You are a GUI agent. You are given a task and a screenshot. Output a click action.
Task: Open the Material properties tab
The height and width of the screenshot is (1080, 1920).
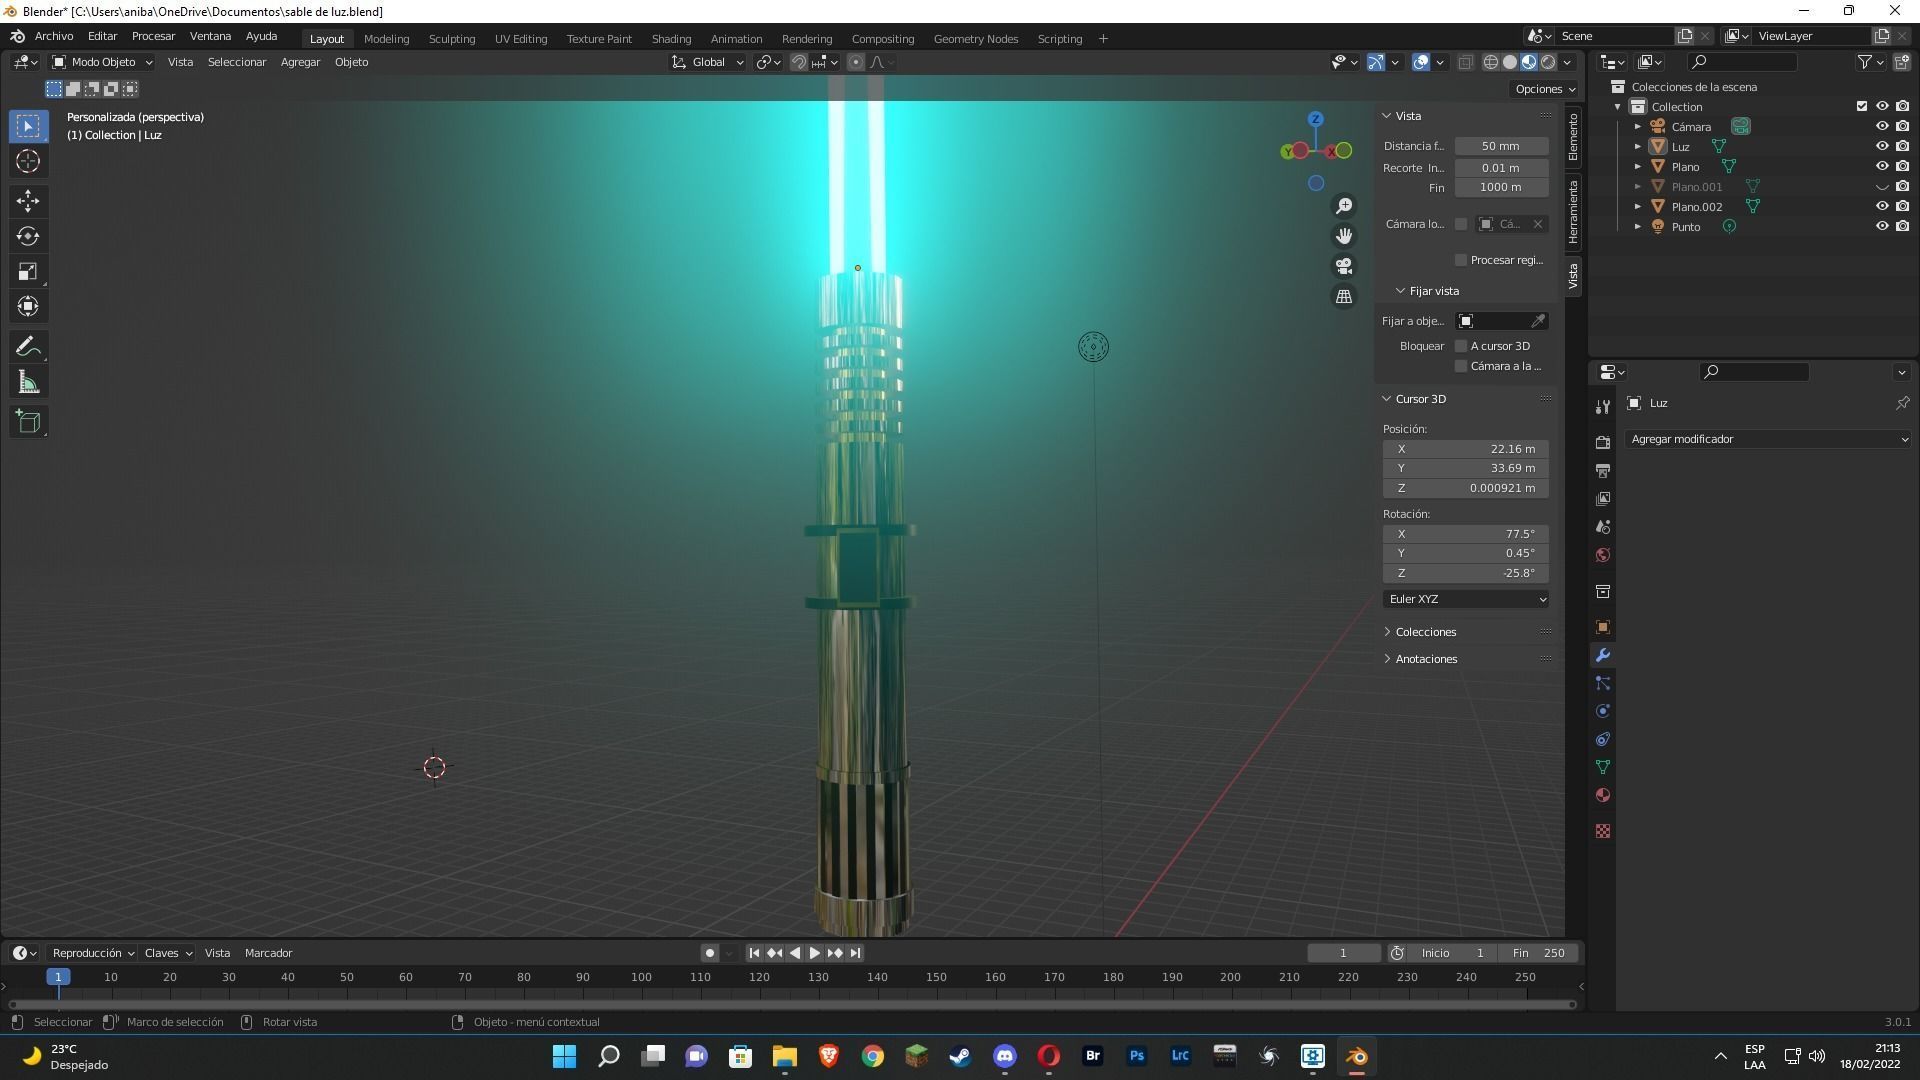pyautogui.click(x=1603, y=795)
